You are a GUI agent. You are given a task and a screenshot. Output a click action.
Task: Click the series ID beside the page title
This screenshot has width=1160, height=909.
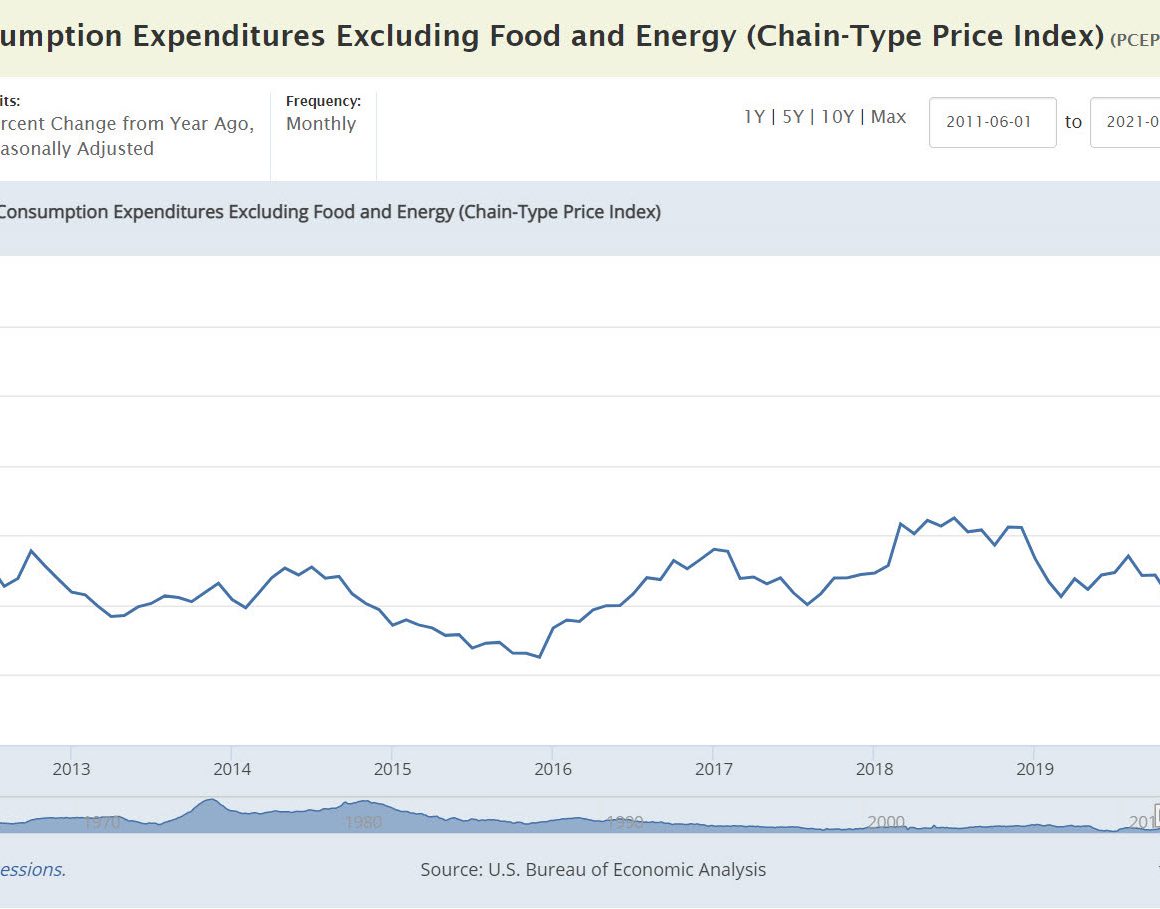click(x=1134, y=40)
